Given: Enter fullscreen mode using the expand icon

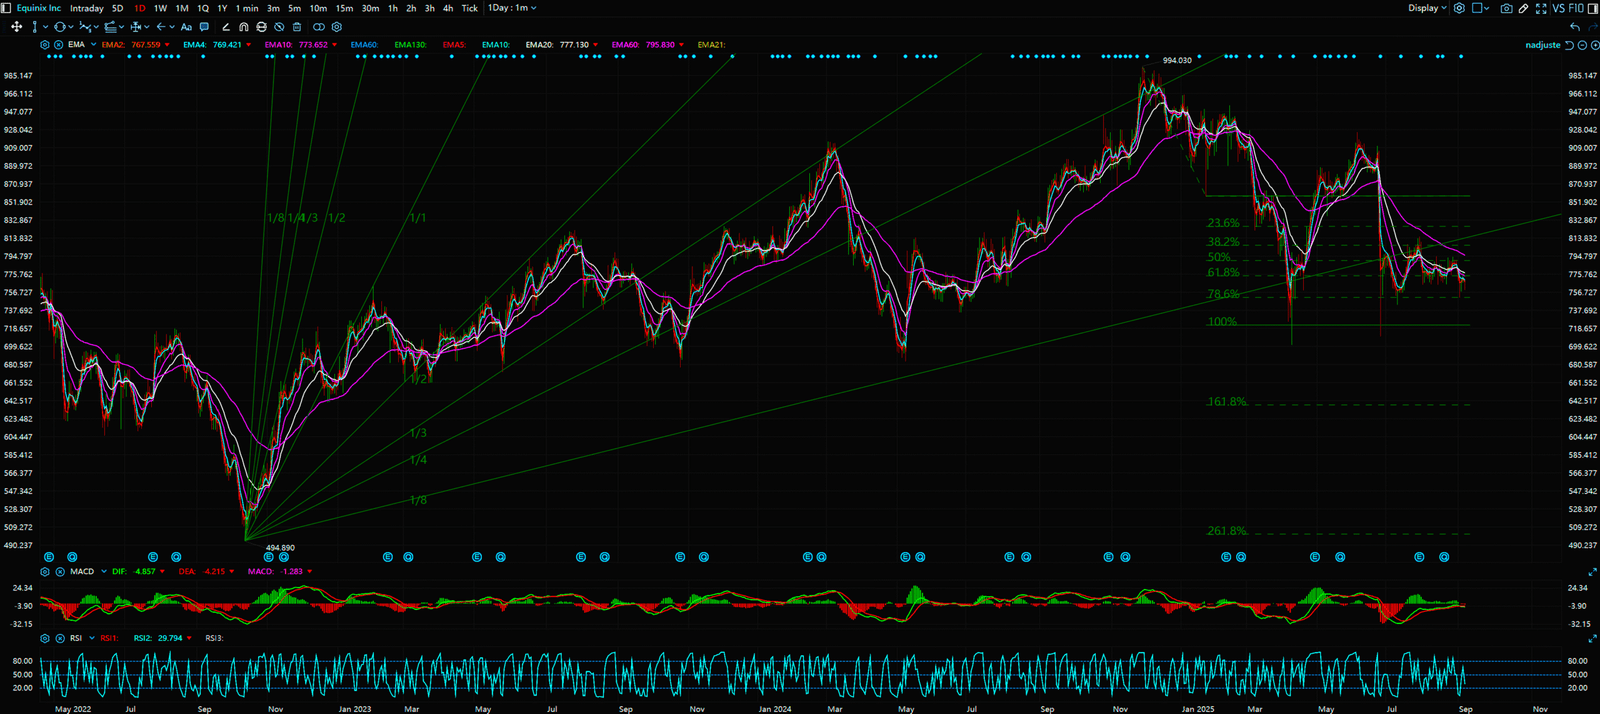Looking at the screenshot, I should (x=1541, y=8).
